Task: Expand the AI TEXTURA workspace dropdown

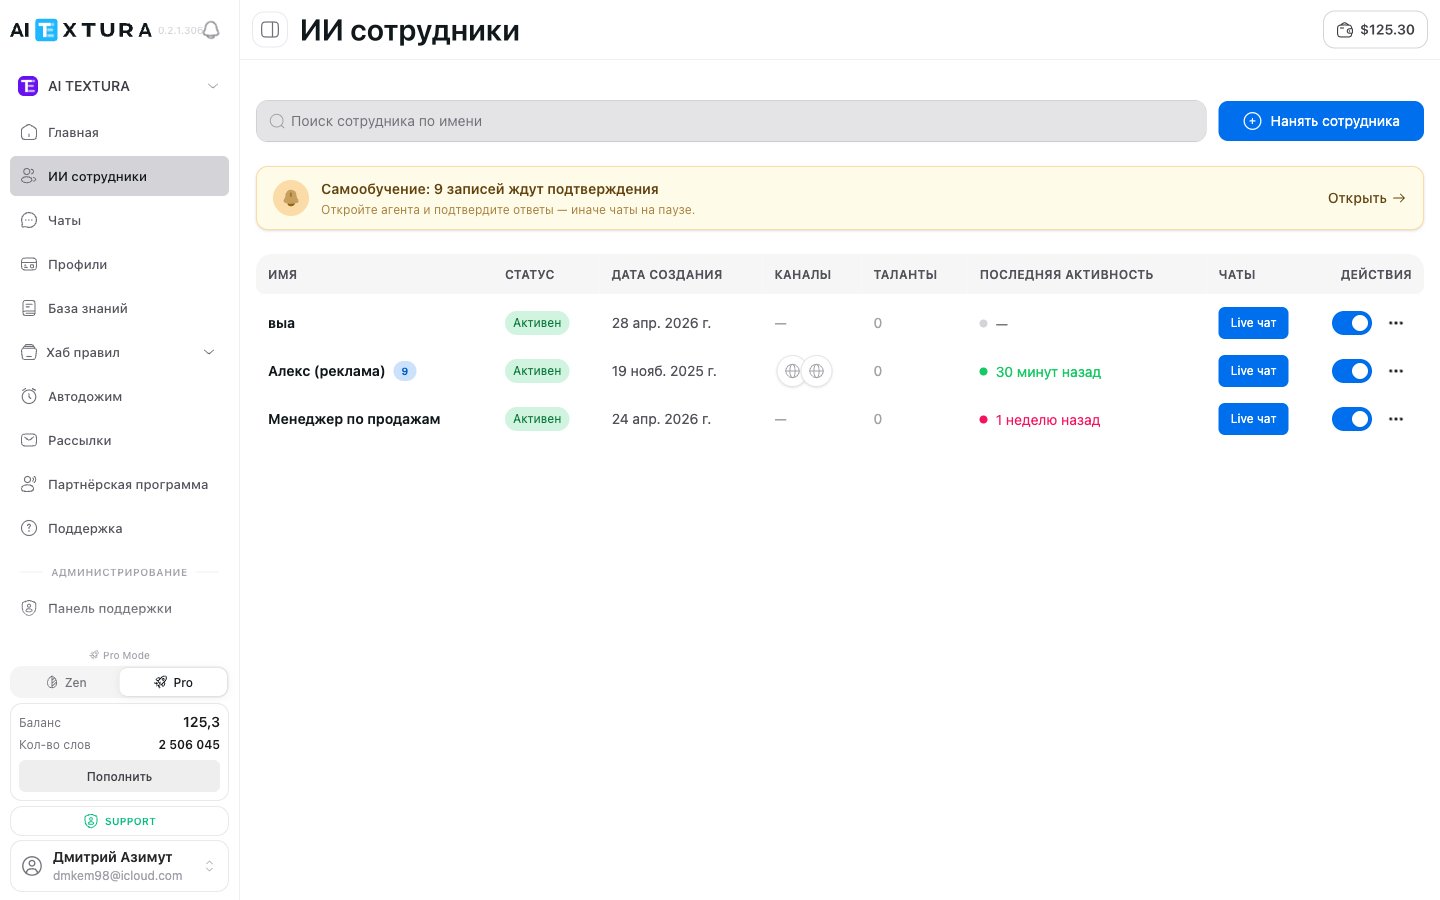Action: (213, 86)
